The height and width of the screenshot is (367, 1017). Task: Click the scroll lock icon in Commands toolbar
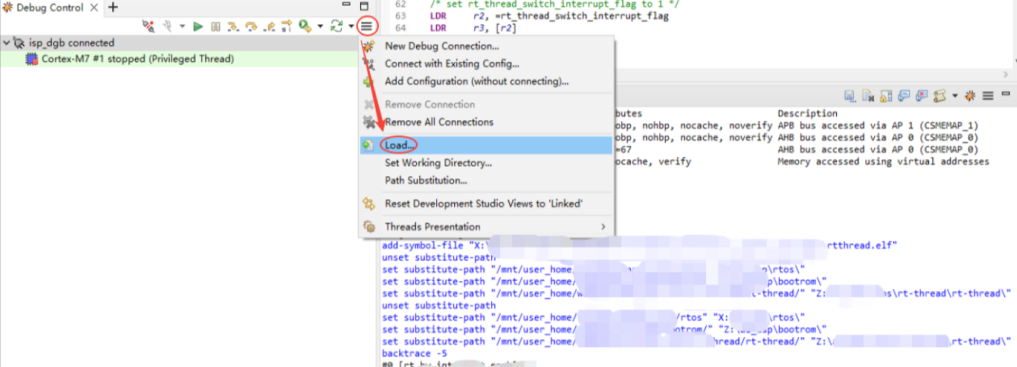pyautogui.click(x=886, y=96)
